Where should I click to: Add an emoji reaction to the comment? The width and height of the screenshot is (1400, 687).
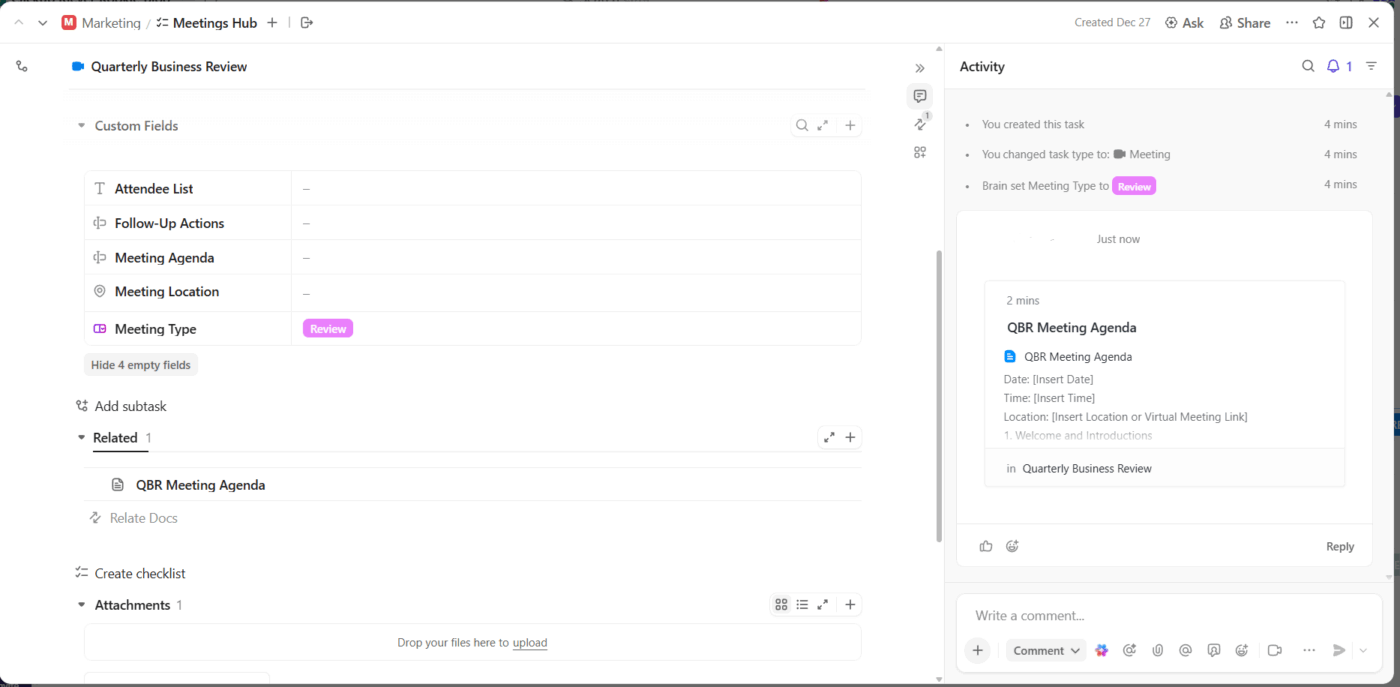[1012, 545]
